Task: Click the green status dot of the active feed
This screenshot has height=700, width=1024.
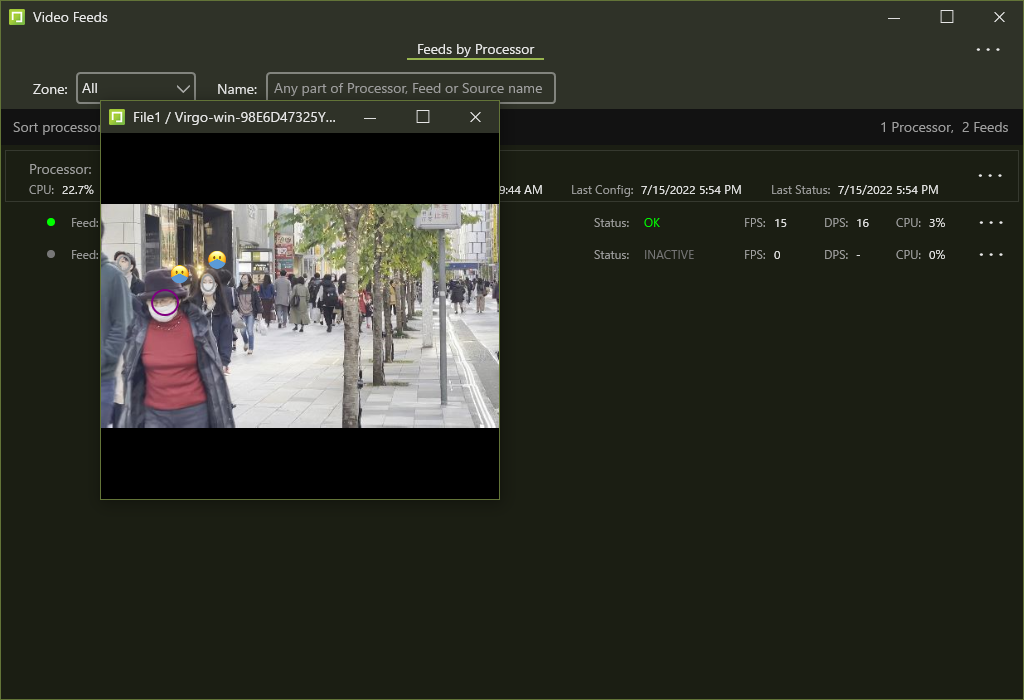Action: pos(51,222)
